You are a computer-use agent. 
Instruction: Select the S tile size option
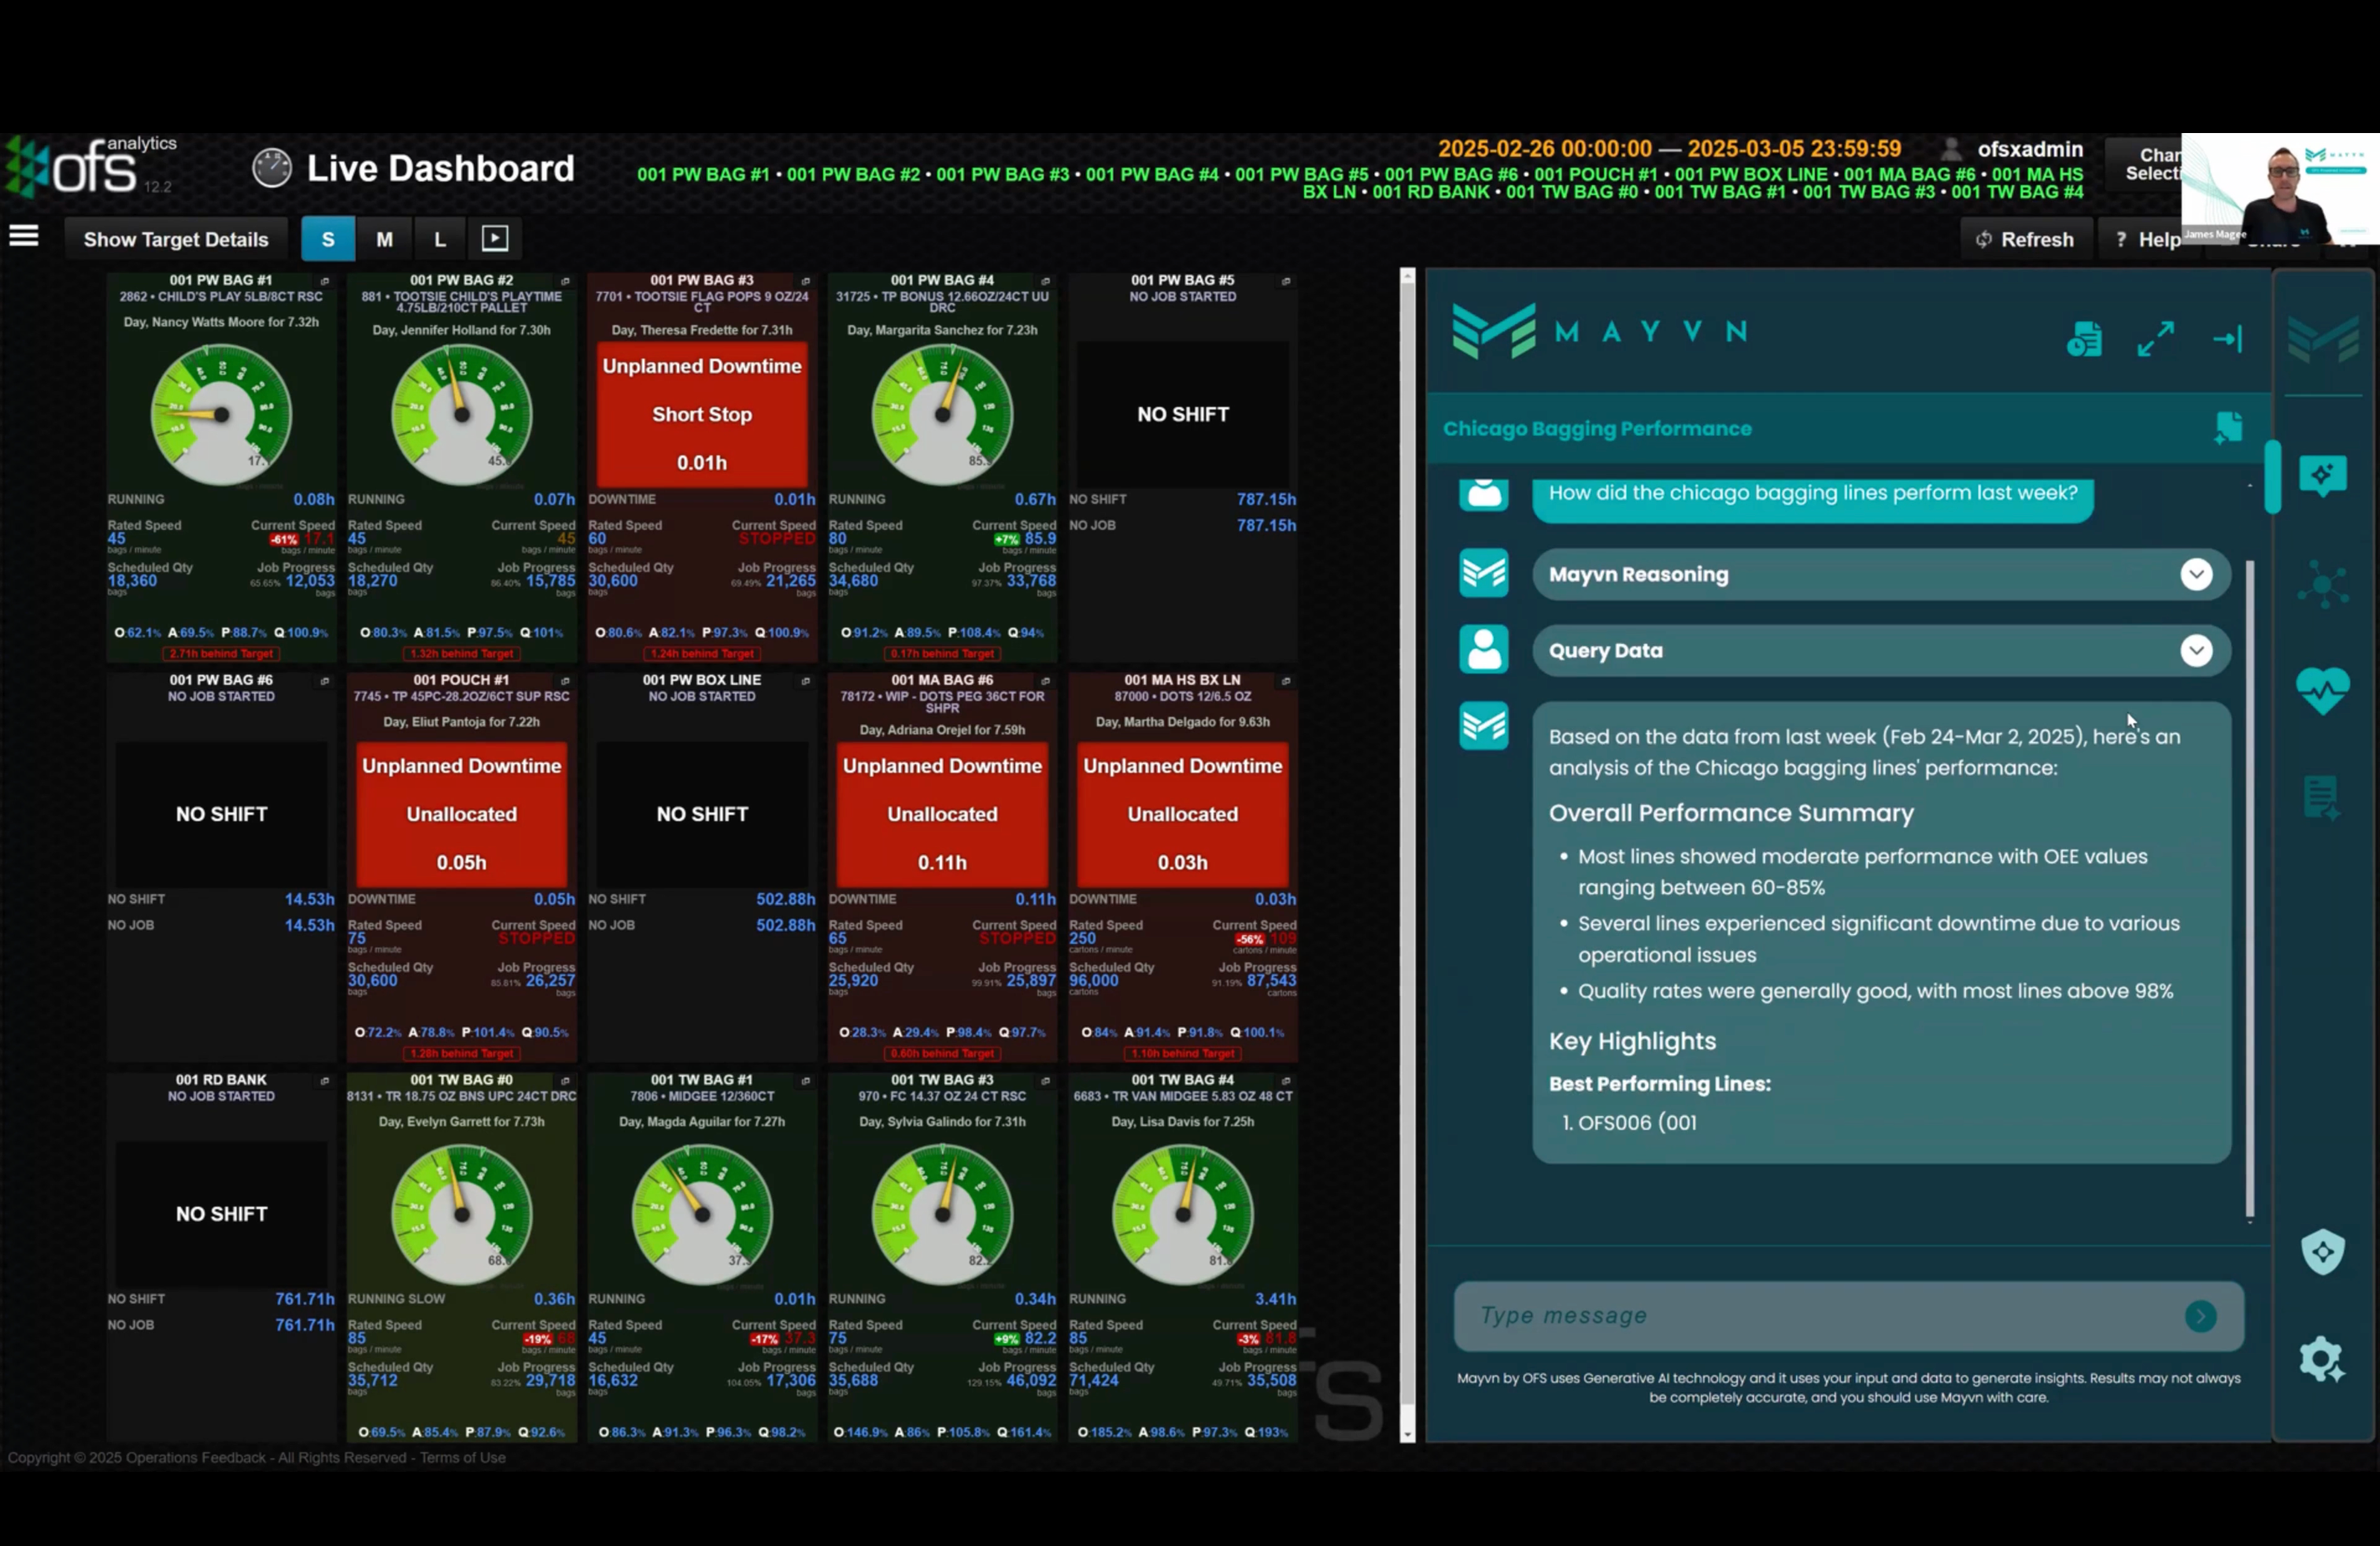[x=327, y=239]
